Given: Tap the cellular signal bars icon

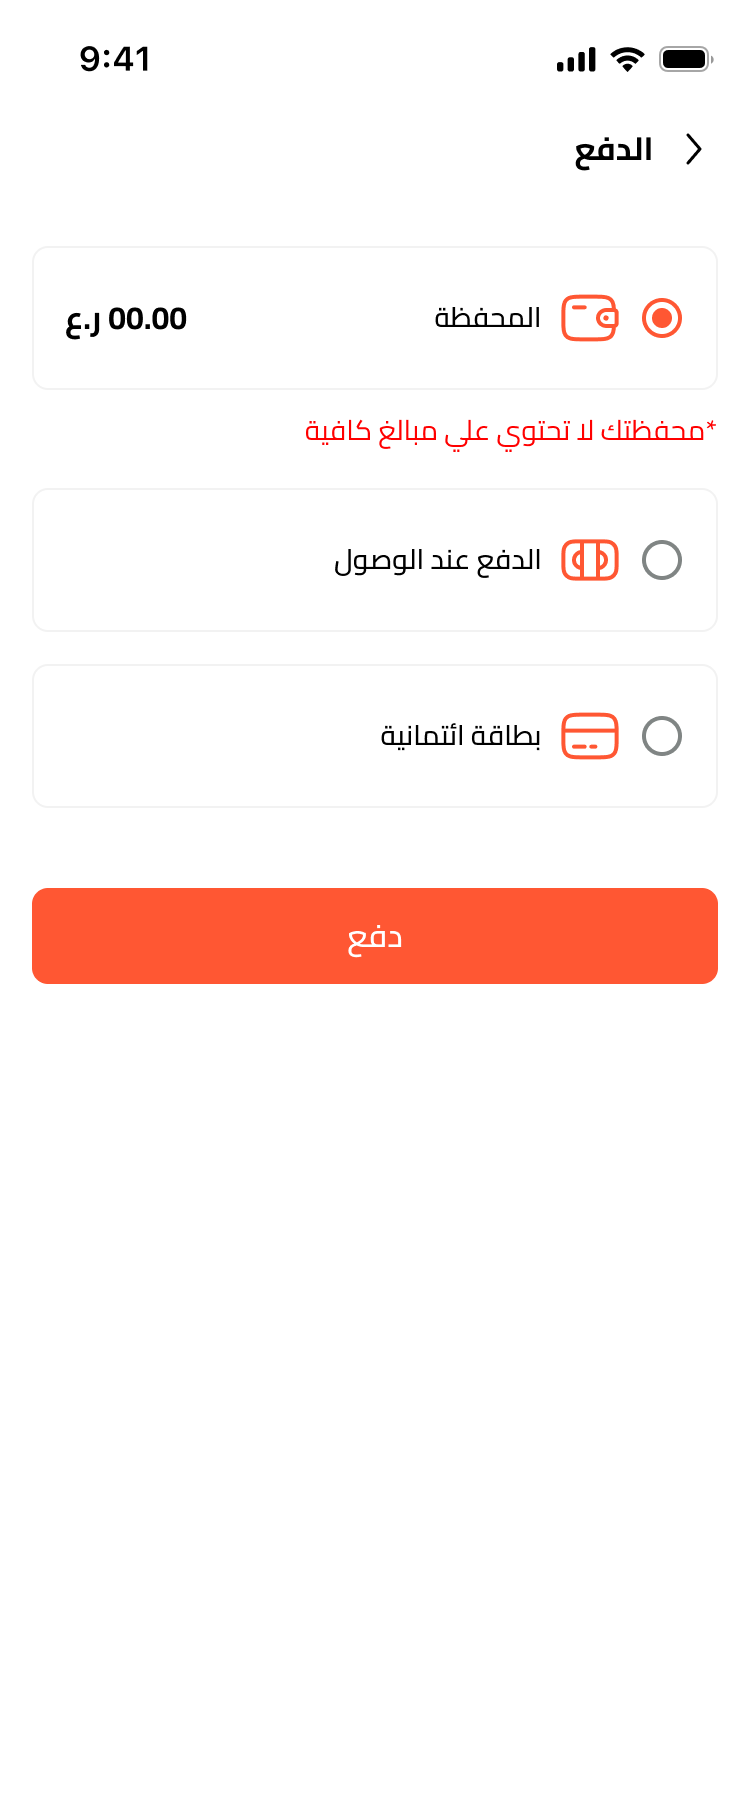Looking at the screenshot, I should coord(576,60).
